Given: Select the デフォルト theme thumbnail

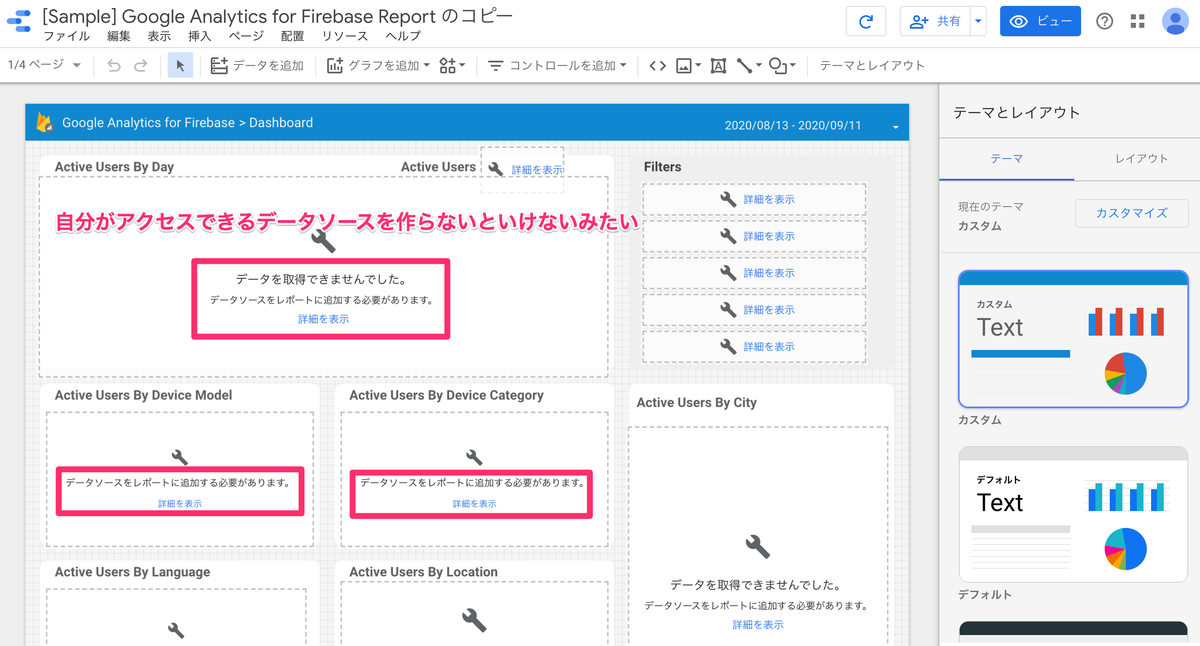Looking at the screenshot, I should tap(1073, 513).
